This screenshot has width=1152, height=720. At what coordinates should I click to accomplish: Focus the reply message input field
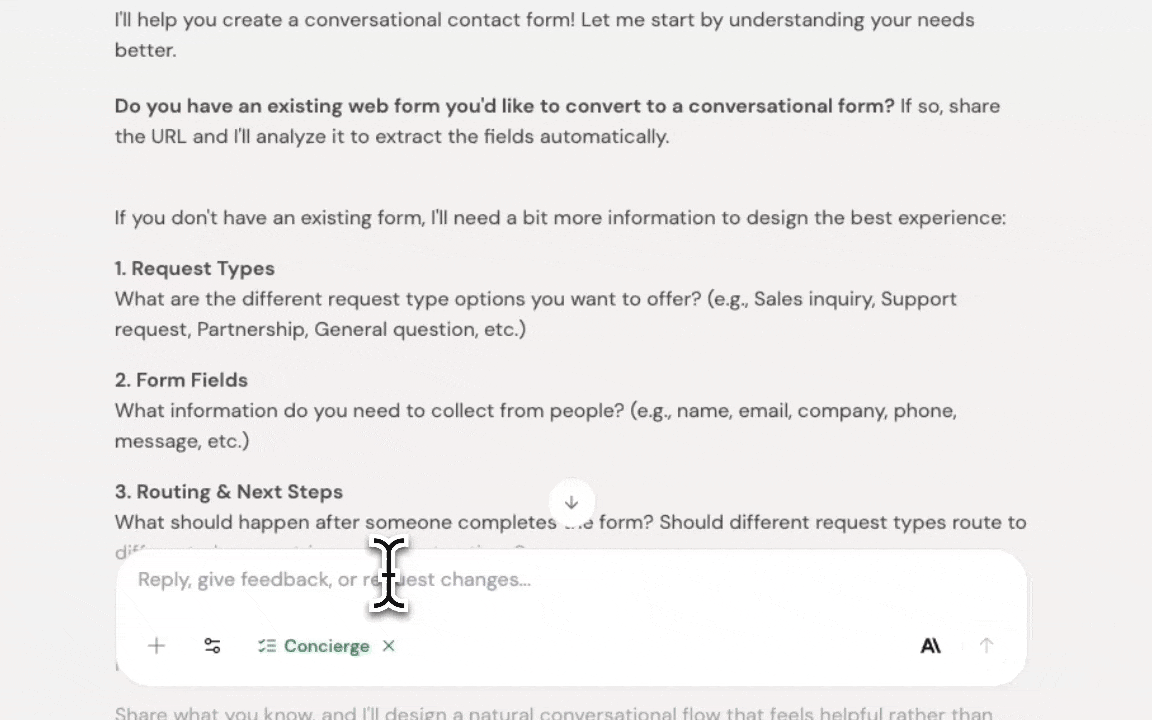(x=600, y=580)
